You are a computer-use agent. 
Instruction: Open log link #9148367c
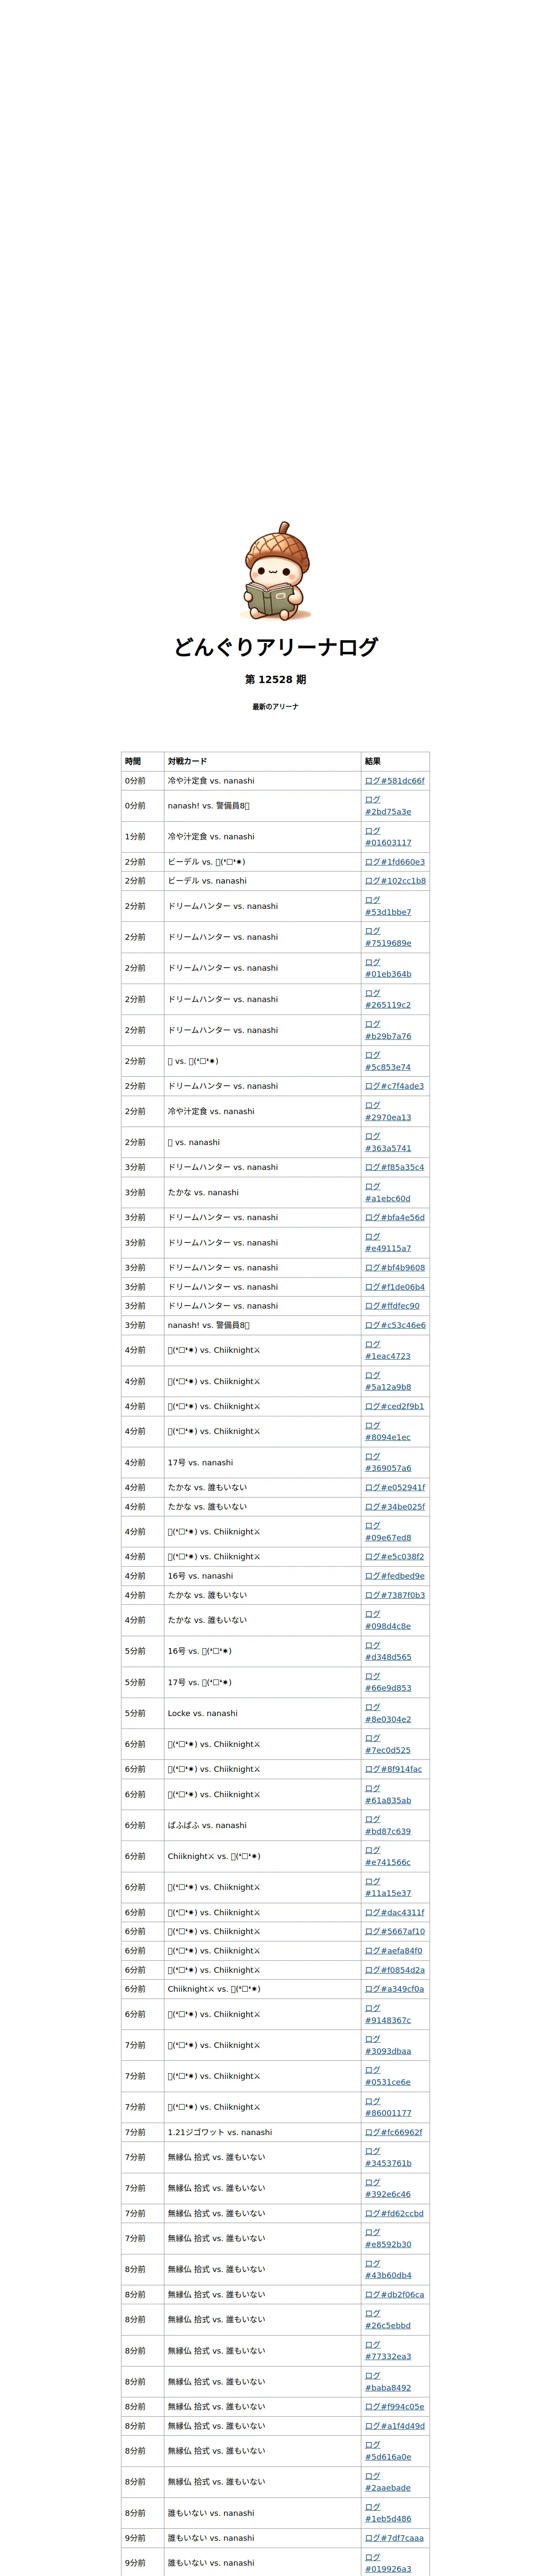[388, 2014]
